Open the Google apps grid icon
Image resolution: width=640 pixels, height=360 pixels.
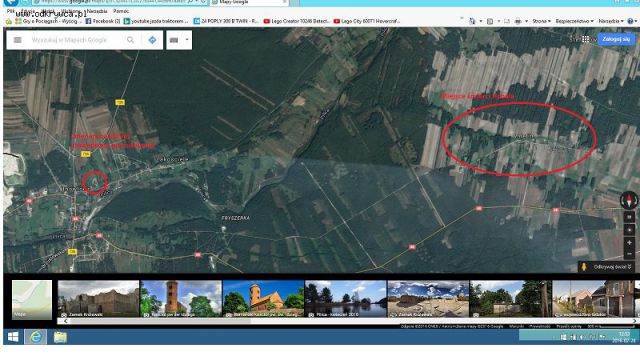(x=586, y=39)
